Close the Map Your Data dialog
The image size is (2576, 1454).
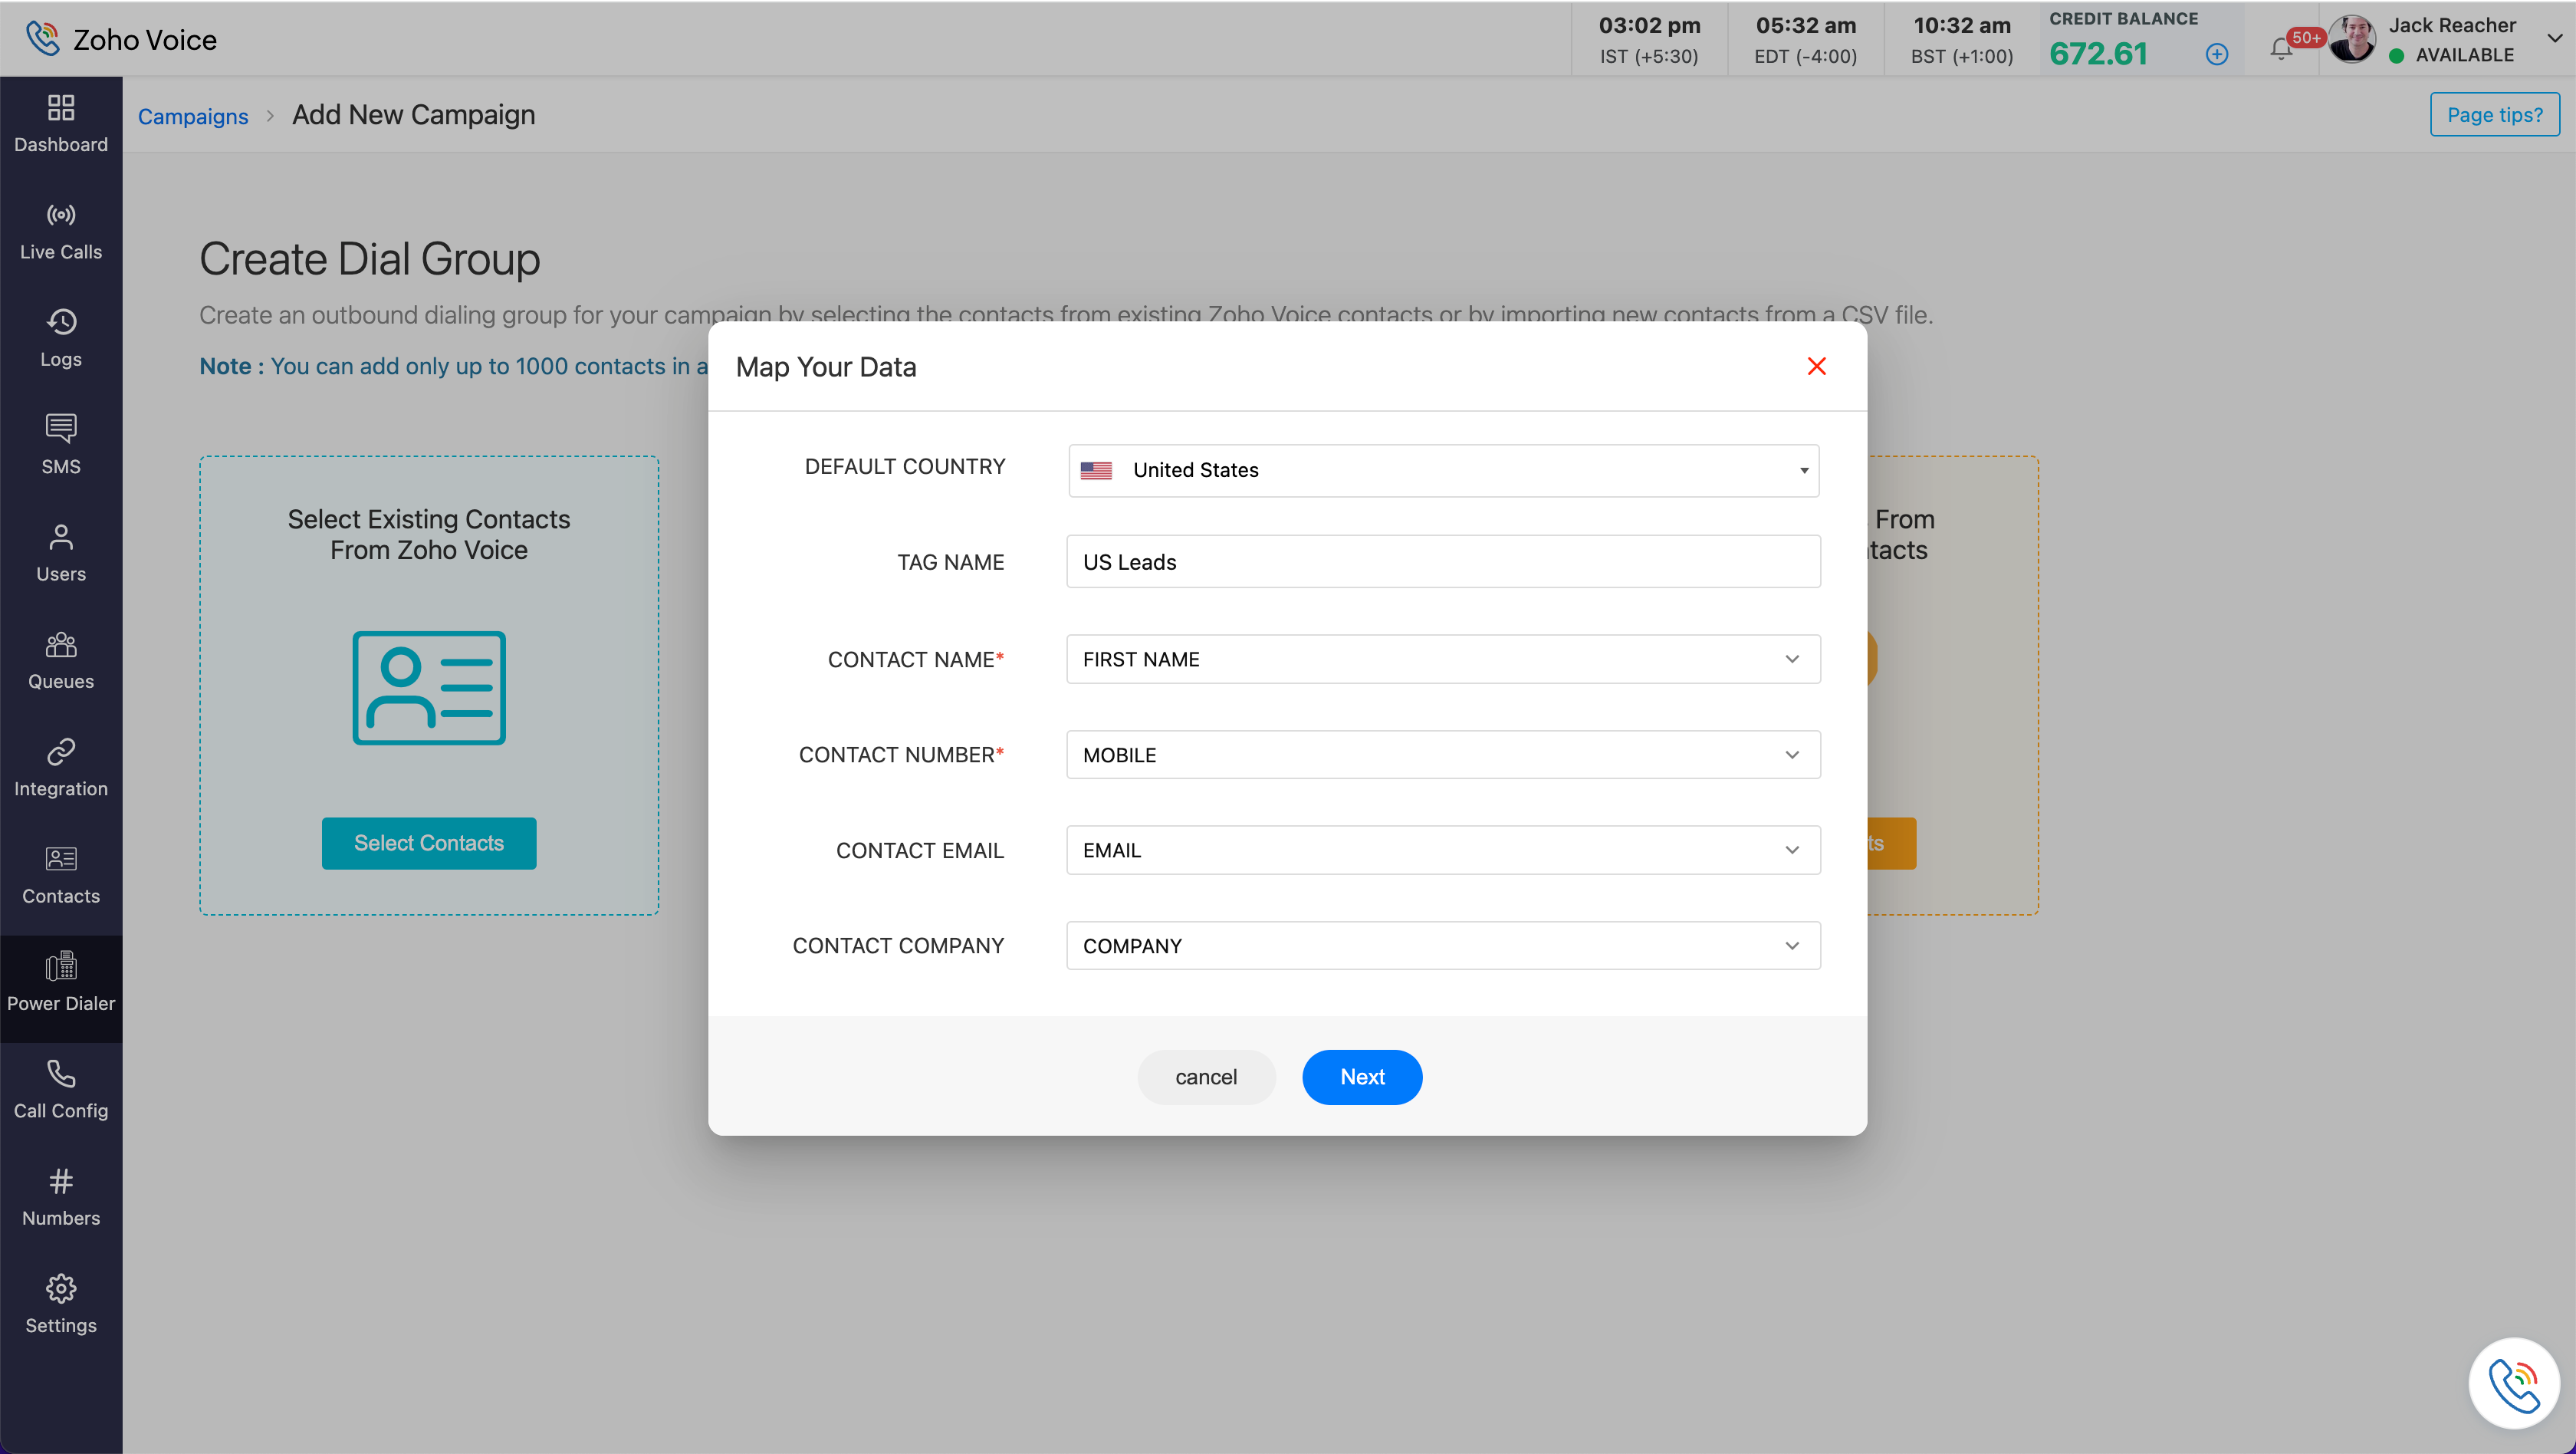pos(1816,367)
